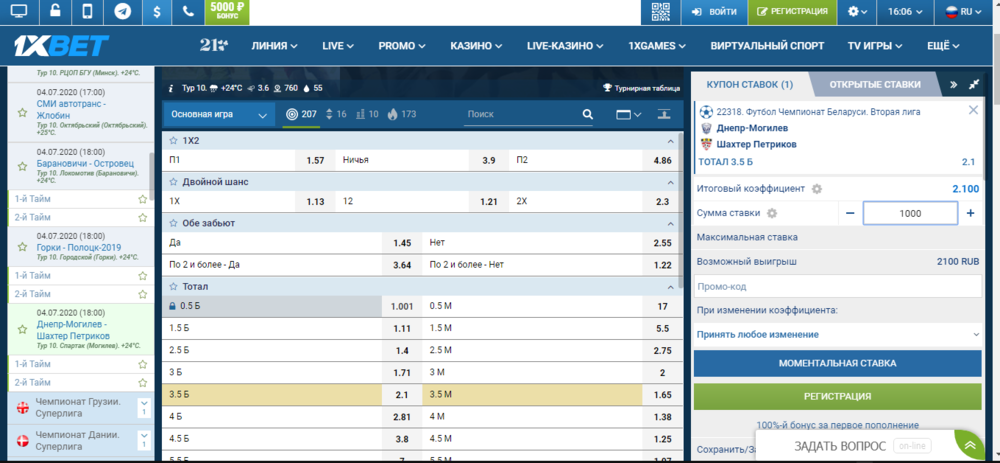Favorite Барановичи - Островец match star
This screenshot has height=463, width=1000.
click(22, 166)
